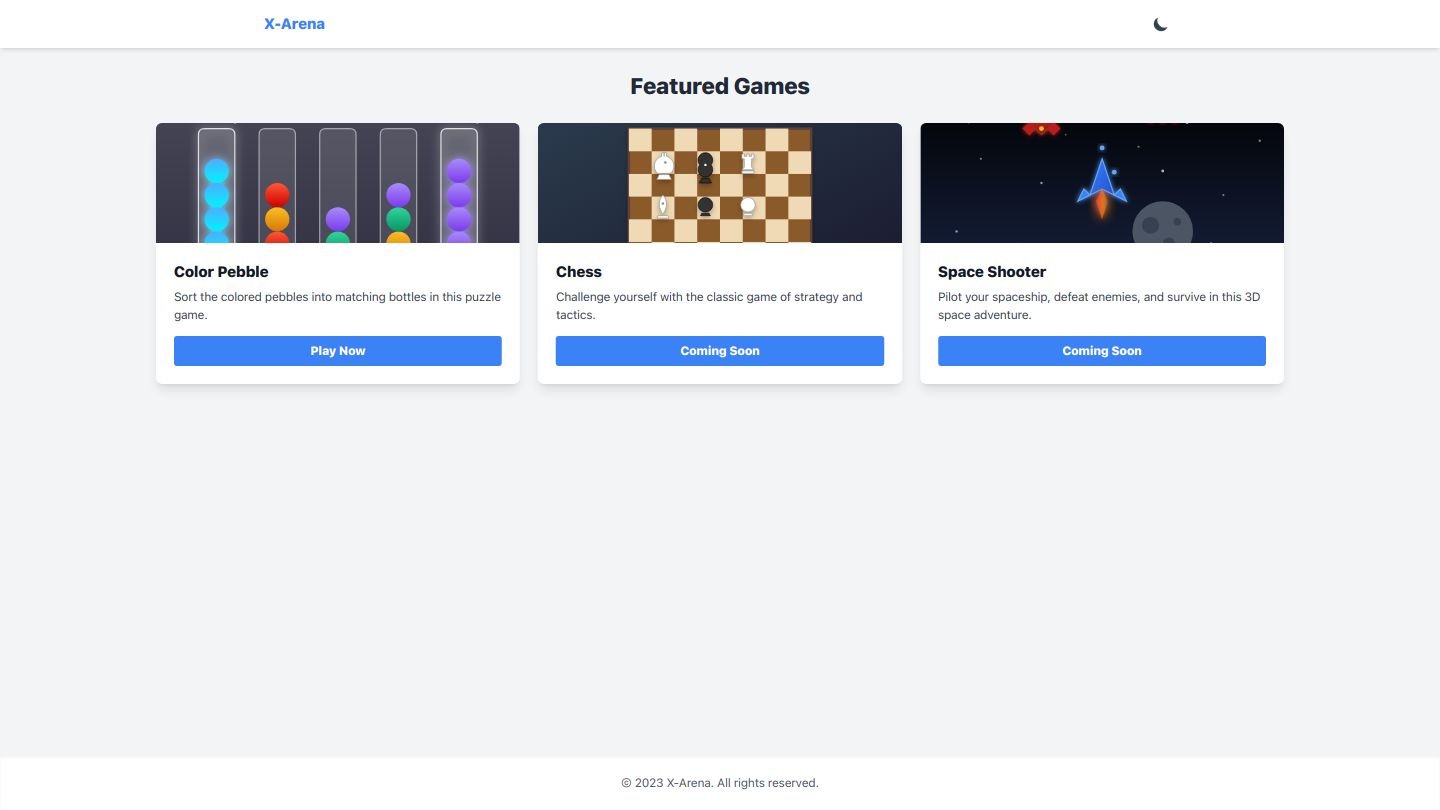Open the Color Pebble game title
1440x810 pixels.
221,272
